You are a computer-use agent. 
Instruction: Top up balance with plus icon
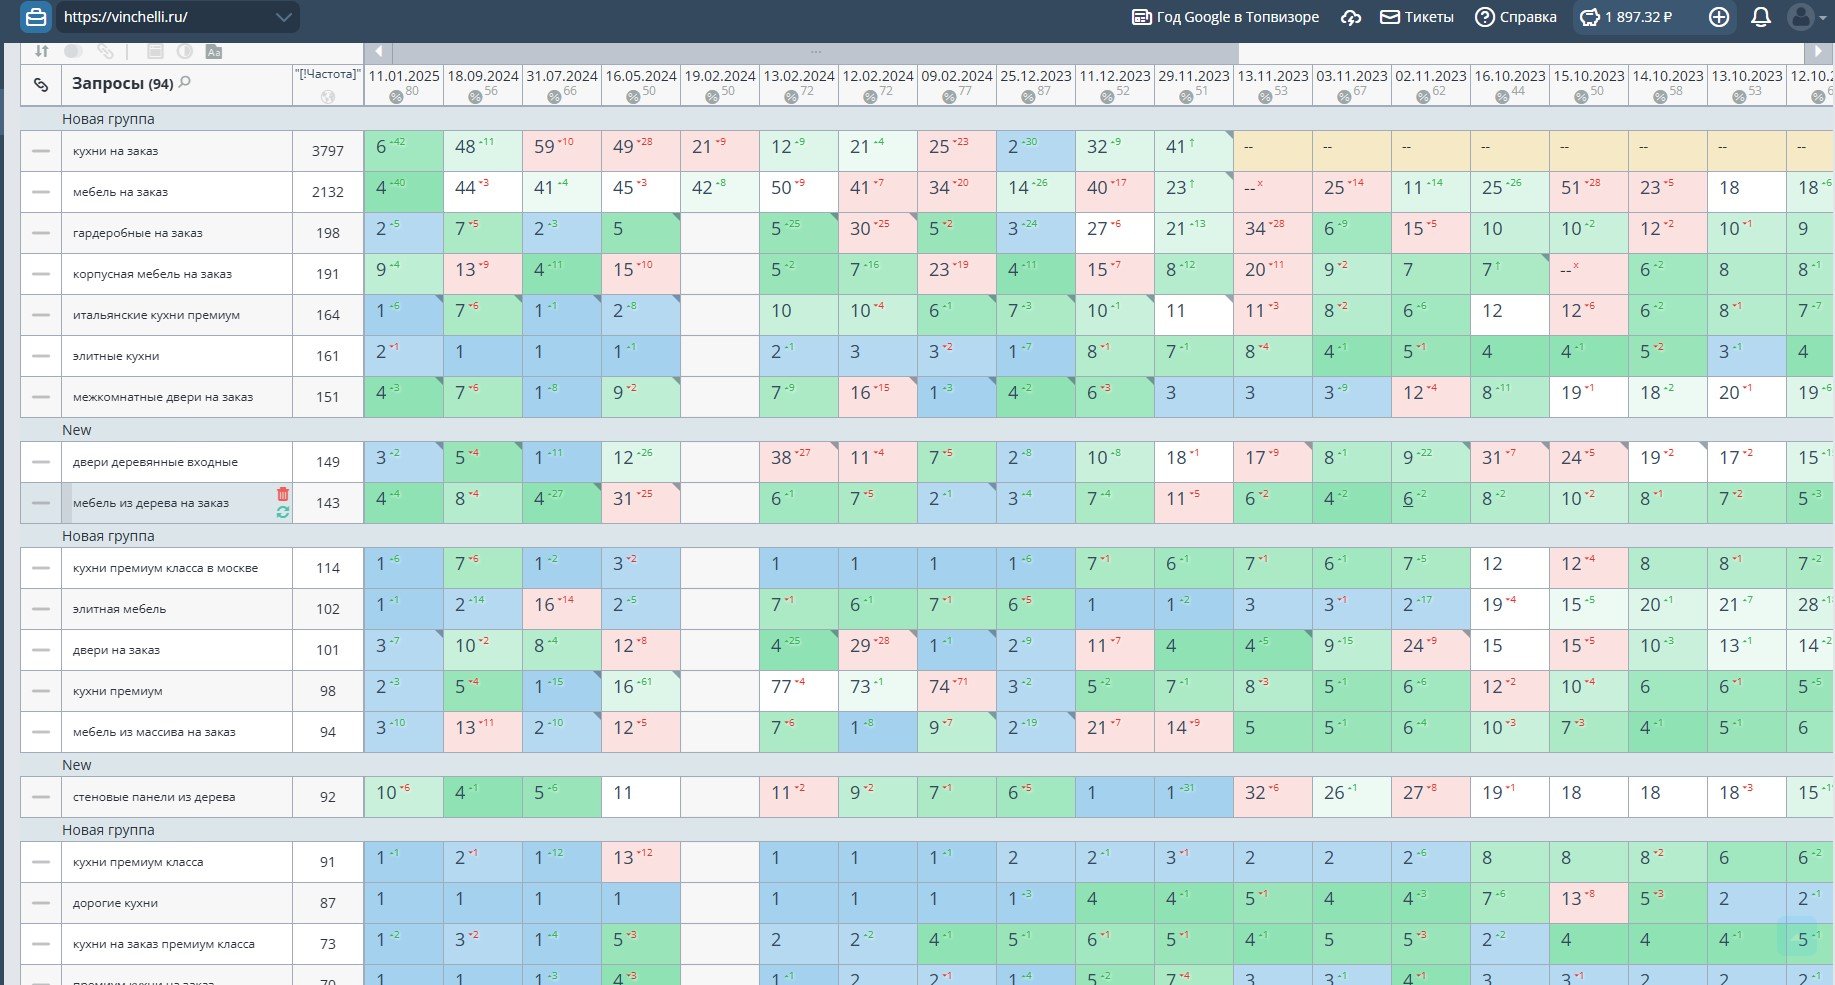point(1719,17)
